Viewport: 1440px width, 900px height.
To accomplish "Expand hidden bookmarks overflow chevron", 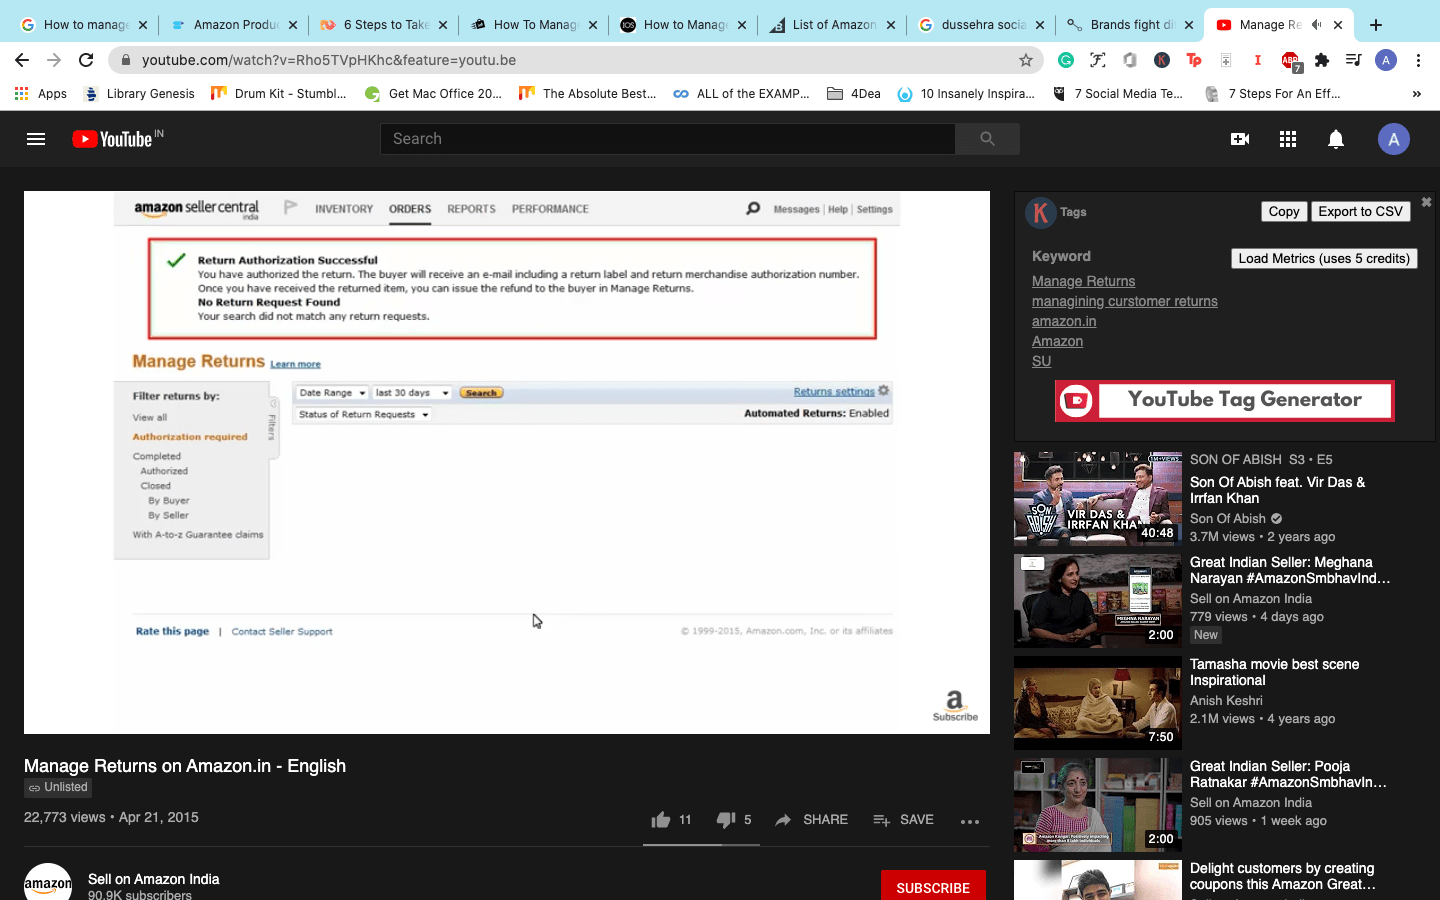I will [1416, 94].
